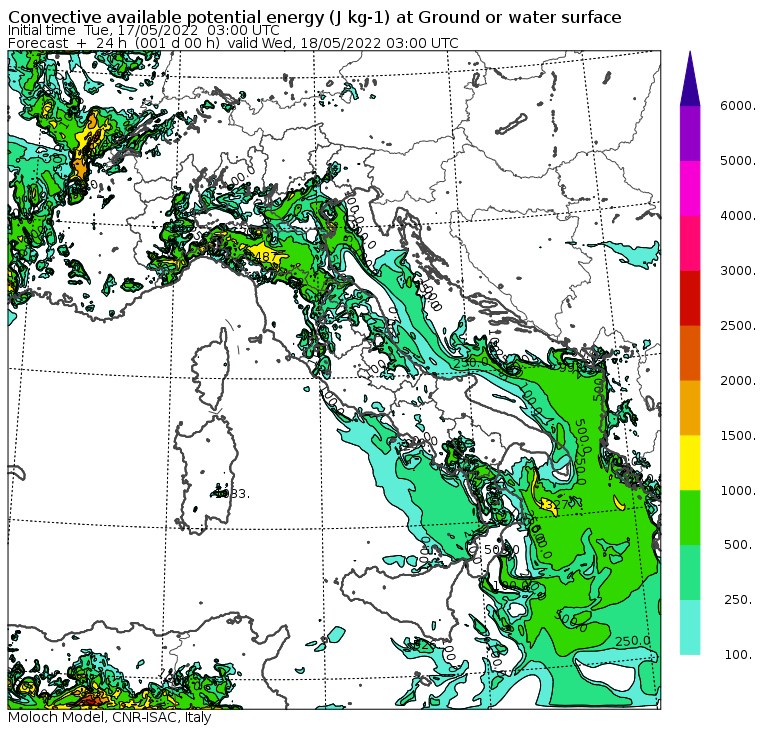Image resolution: width=760 pixels, height=731 pixels.
Task: Click the '500.' legend label
Action: pos(740,545)
